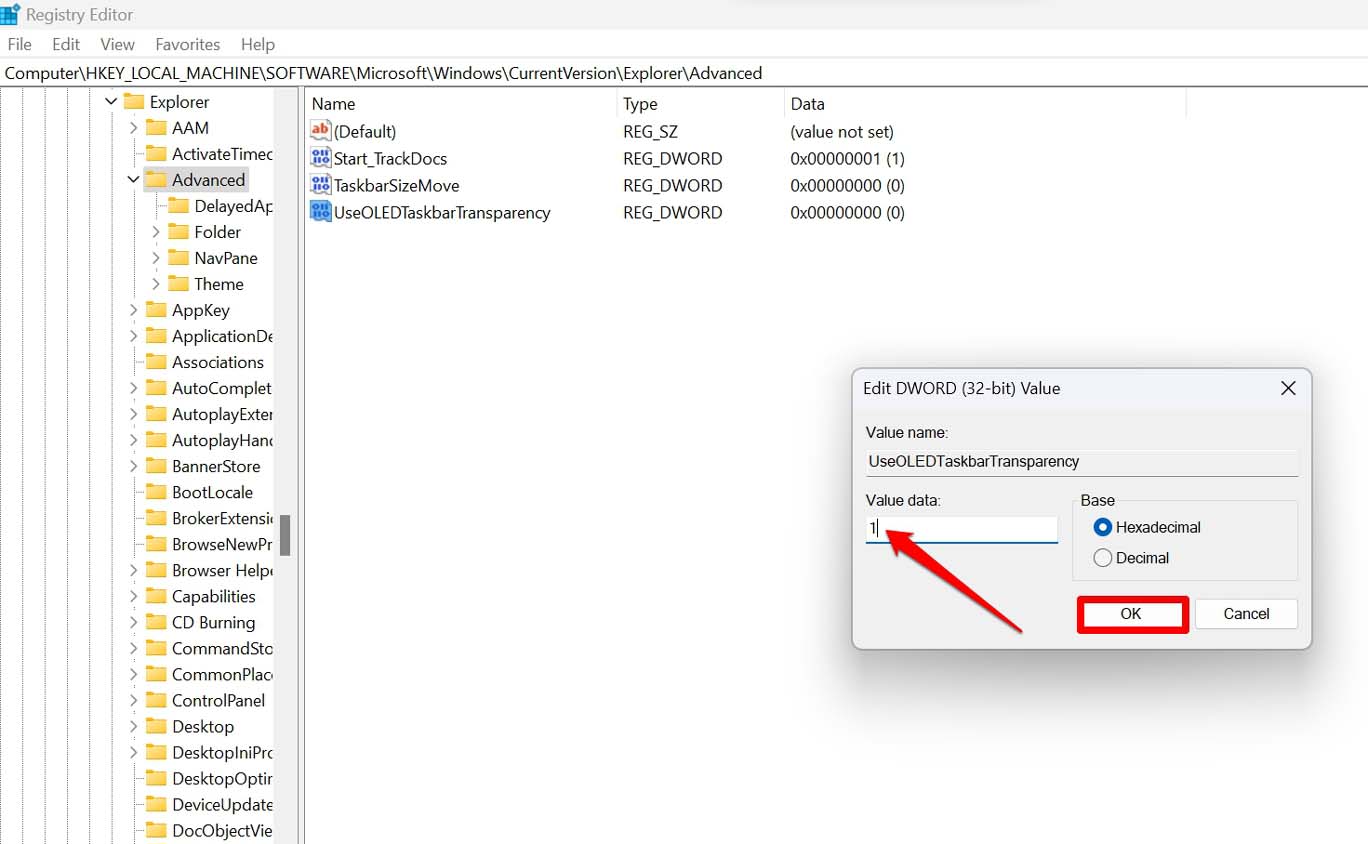Dismiss the dialog with Cancel
The height and width of the screenshot is (844, 1368).
pos(1245,613)
